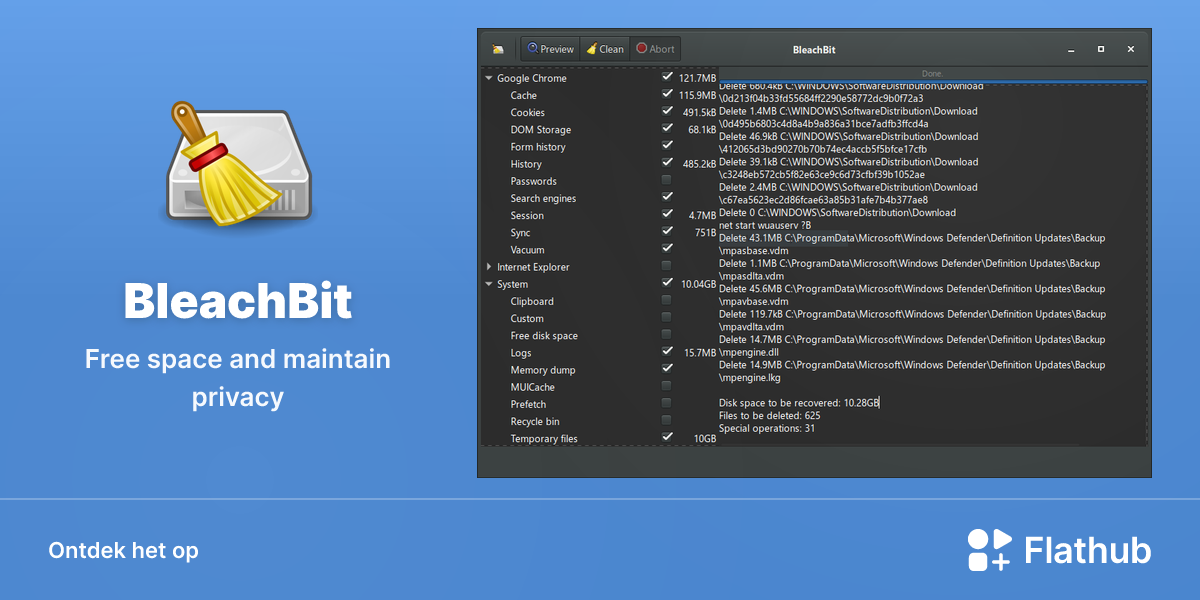The width and height of the screenshot is (1200, 600).
Task: Enable the Prefetch checkbox
Action: tap(667, 402)
